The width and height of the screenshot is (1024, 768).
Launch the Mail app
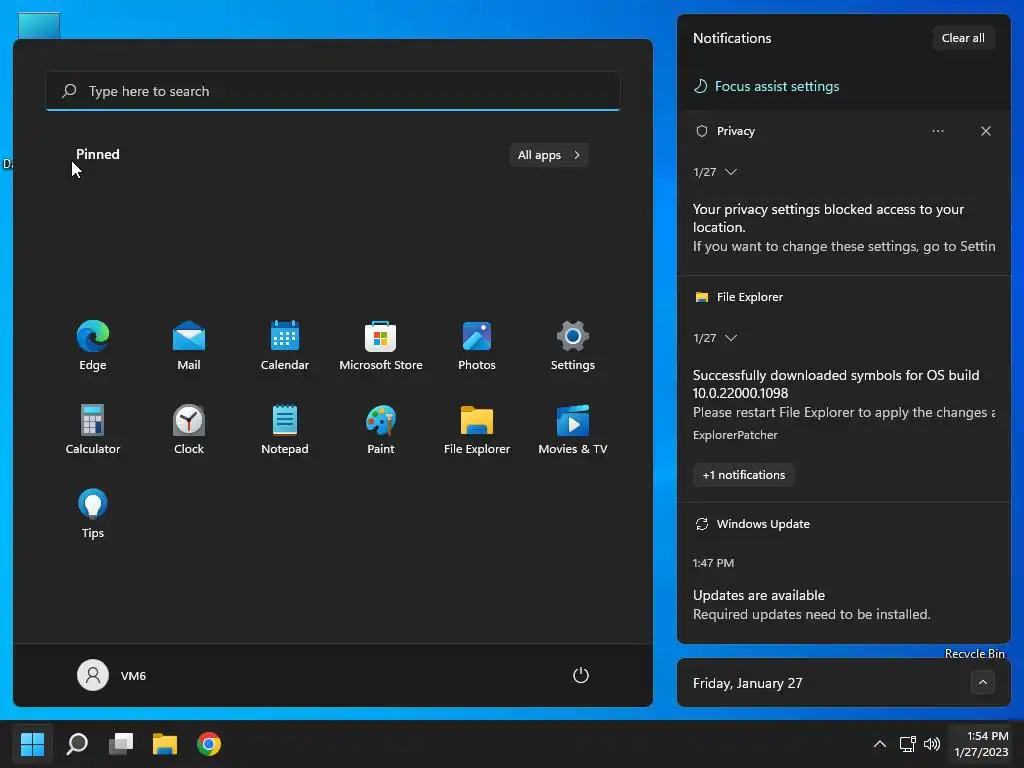point(189,345)
